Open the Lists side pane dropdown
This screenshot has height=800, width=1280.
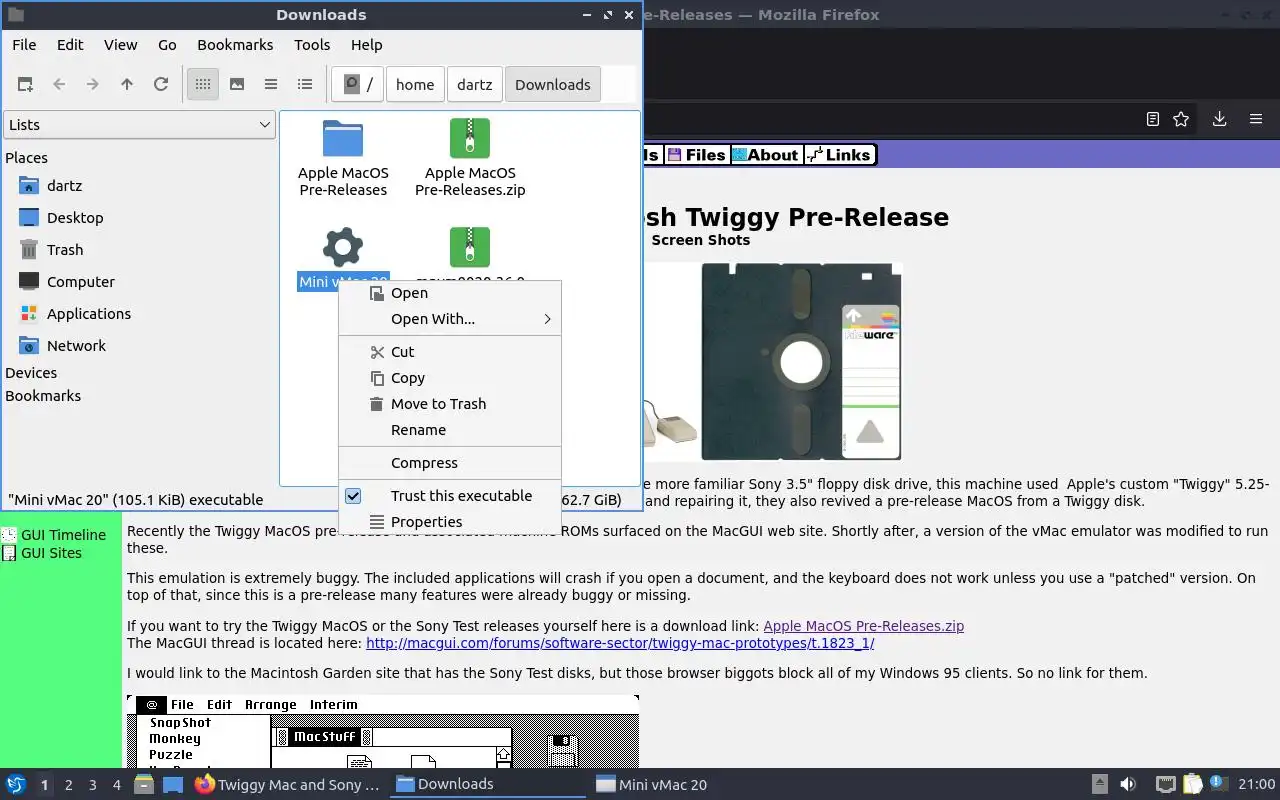[139, 125]
